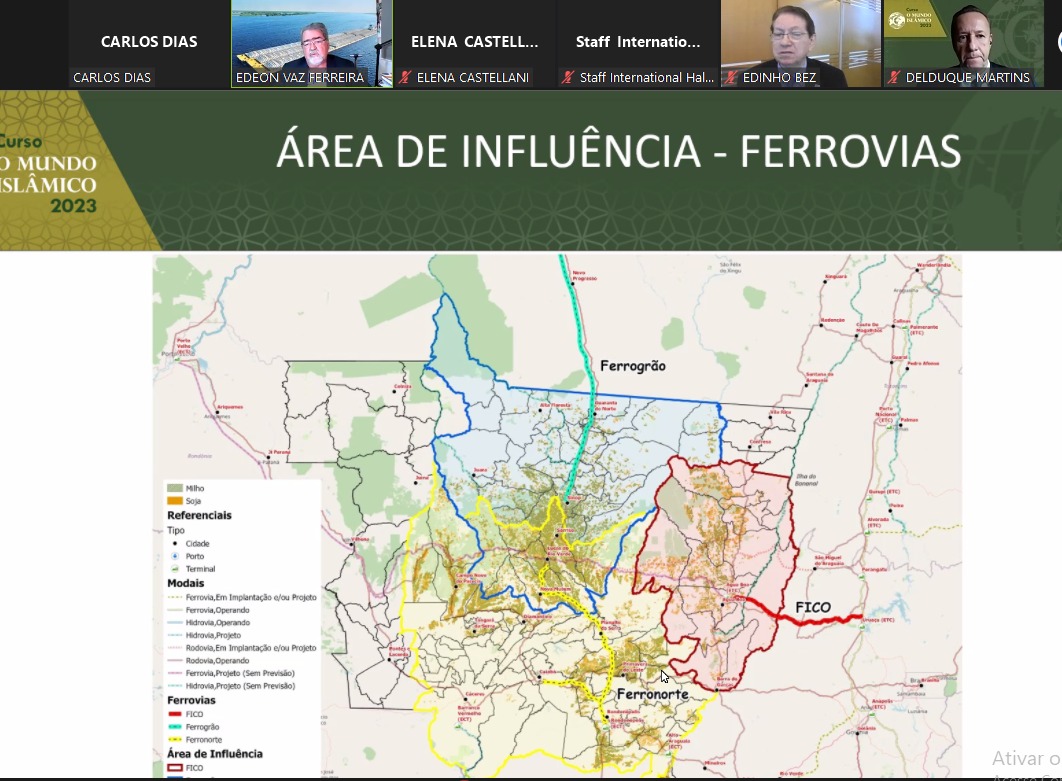The height and width of the screenshot is (781, 1062).
Task: Click the 'Ferronorte' label on the map
Action: [653, 694]
